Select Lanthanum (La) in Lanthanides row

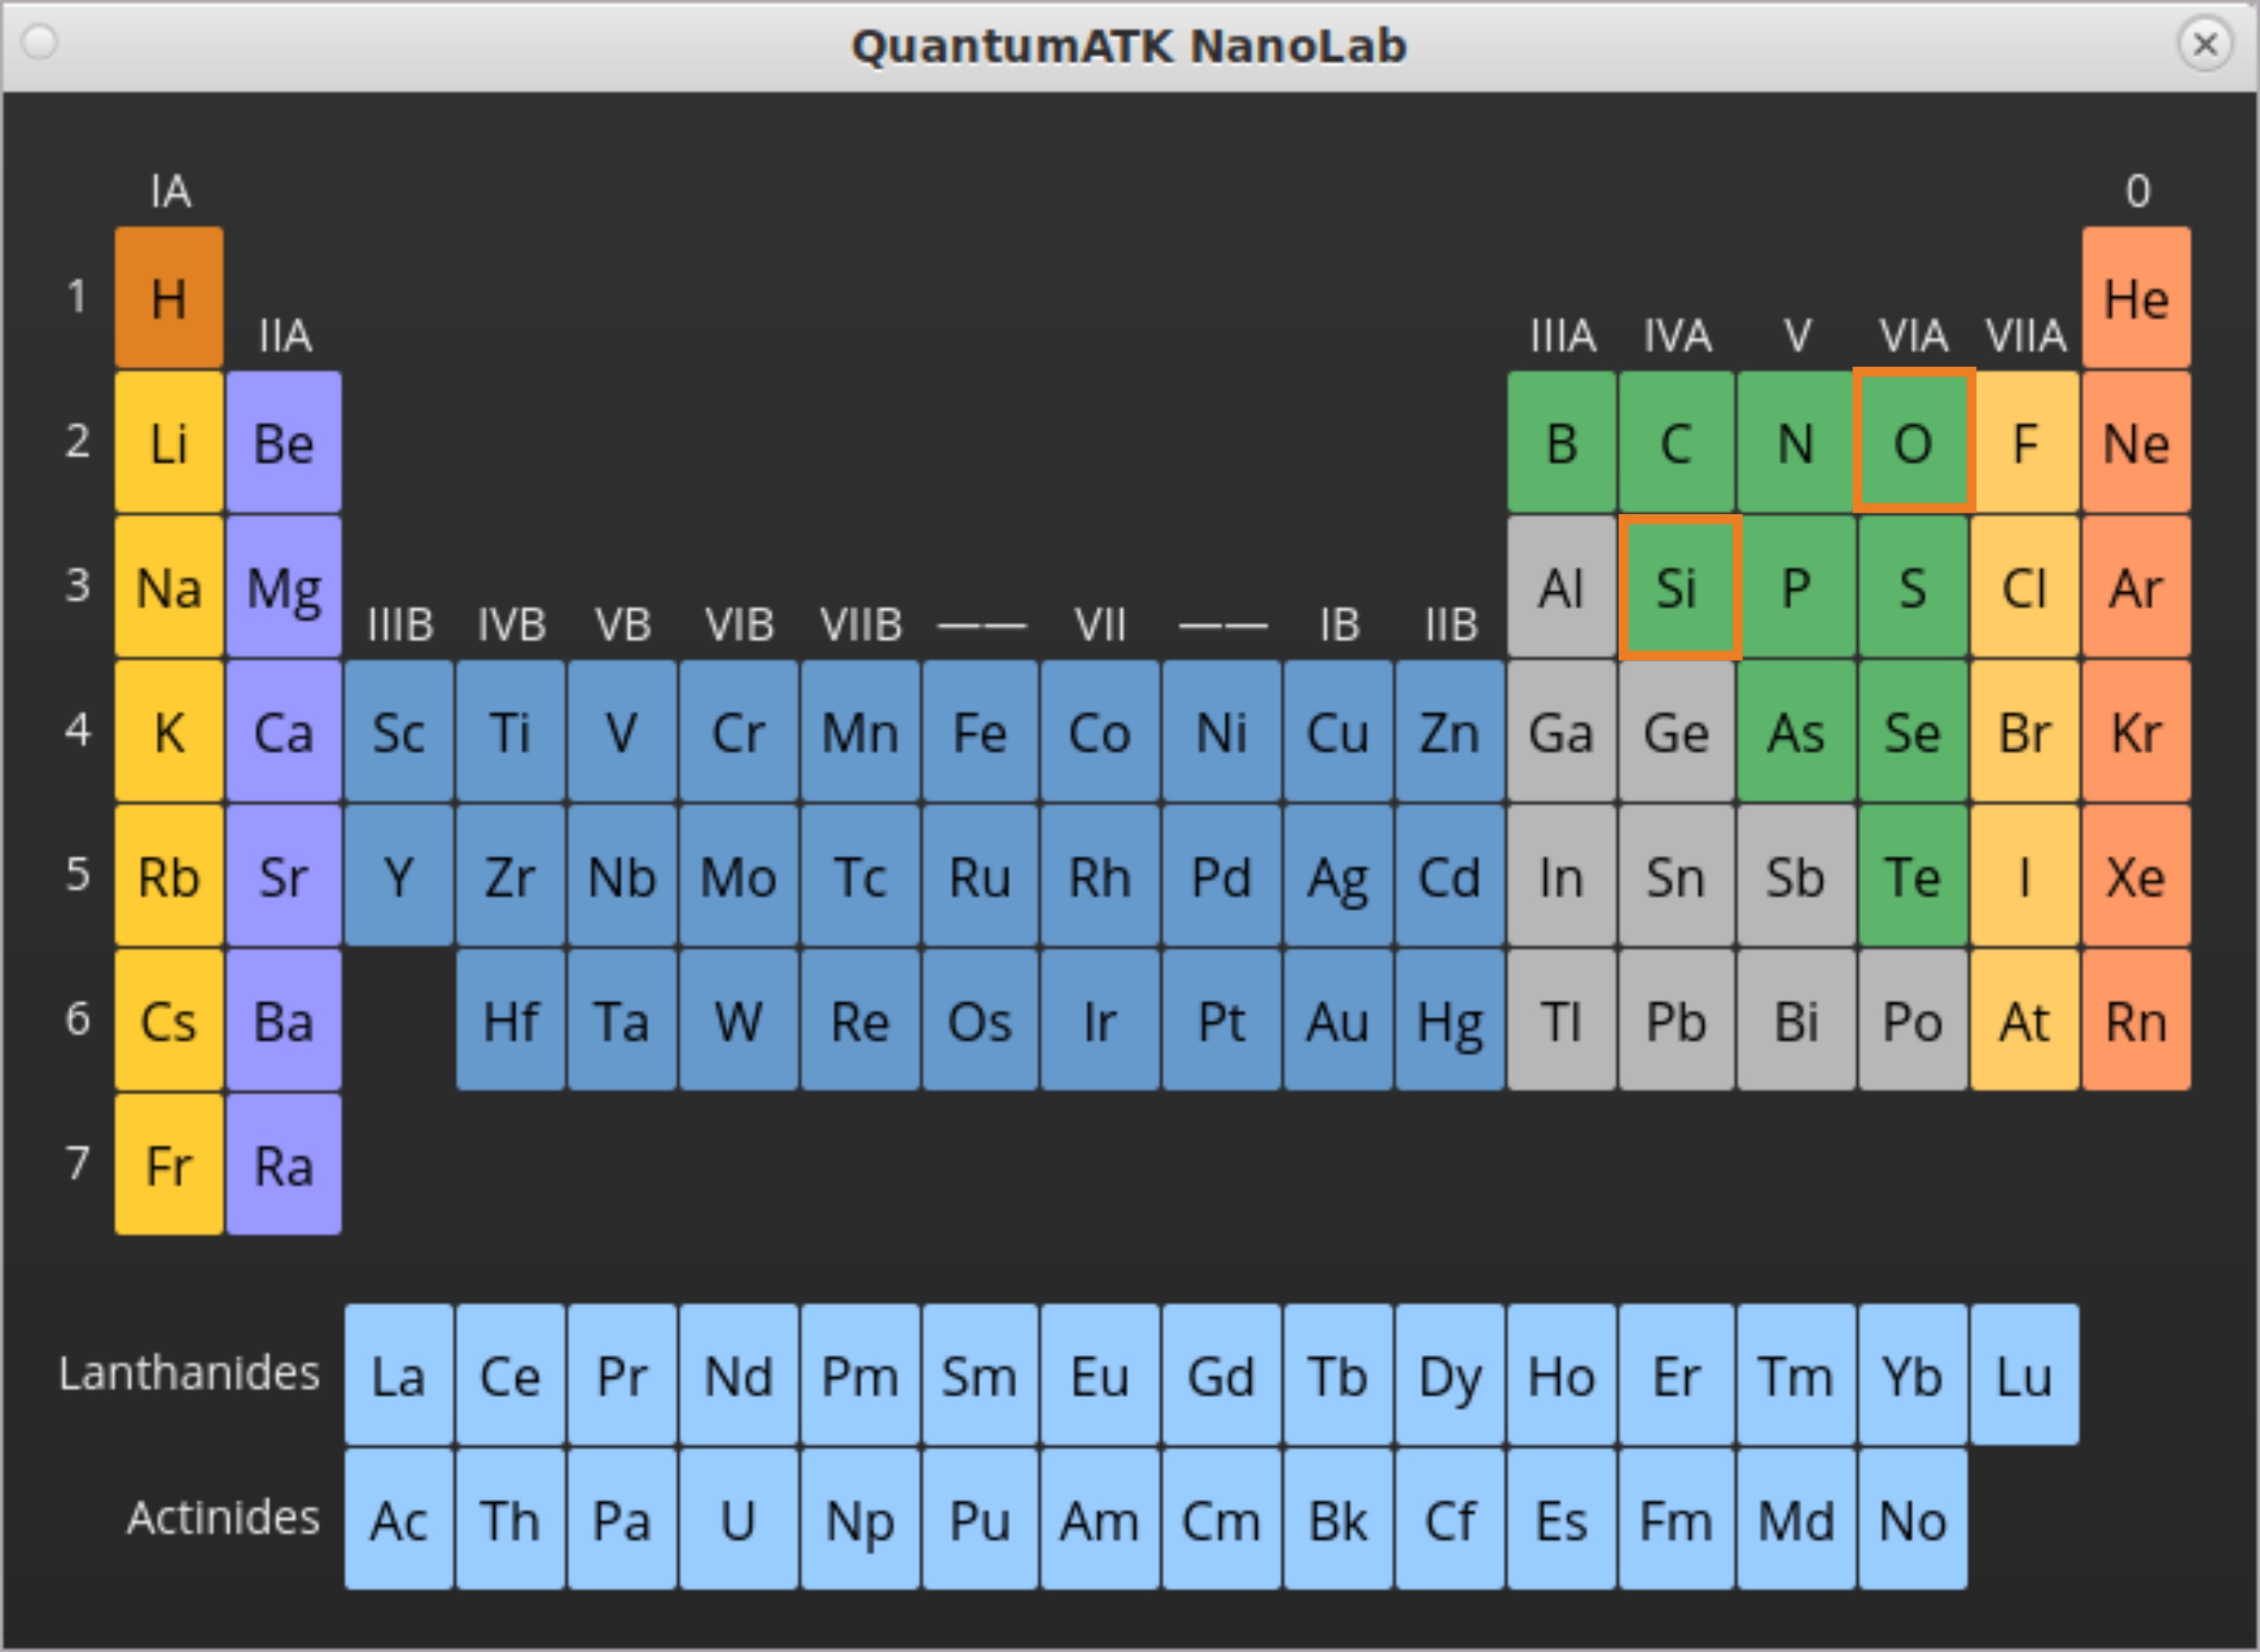[x=399, y=1374]
